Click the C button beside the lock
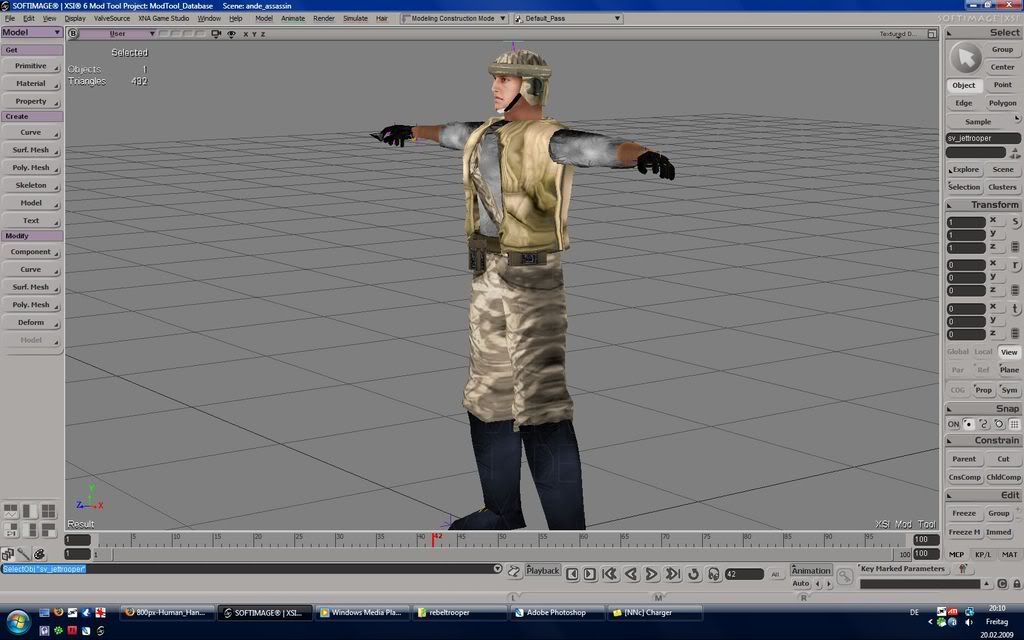Screen dimensions: 1024x640 pyautogui.click(x=1002, y=584)
